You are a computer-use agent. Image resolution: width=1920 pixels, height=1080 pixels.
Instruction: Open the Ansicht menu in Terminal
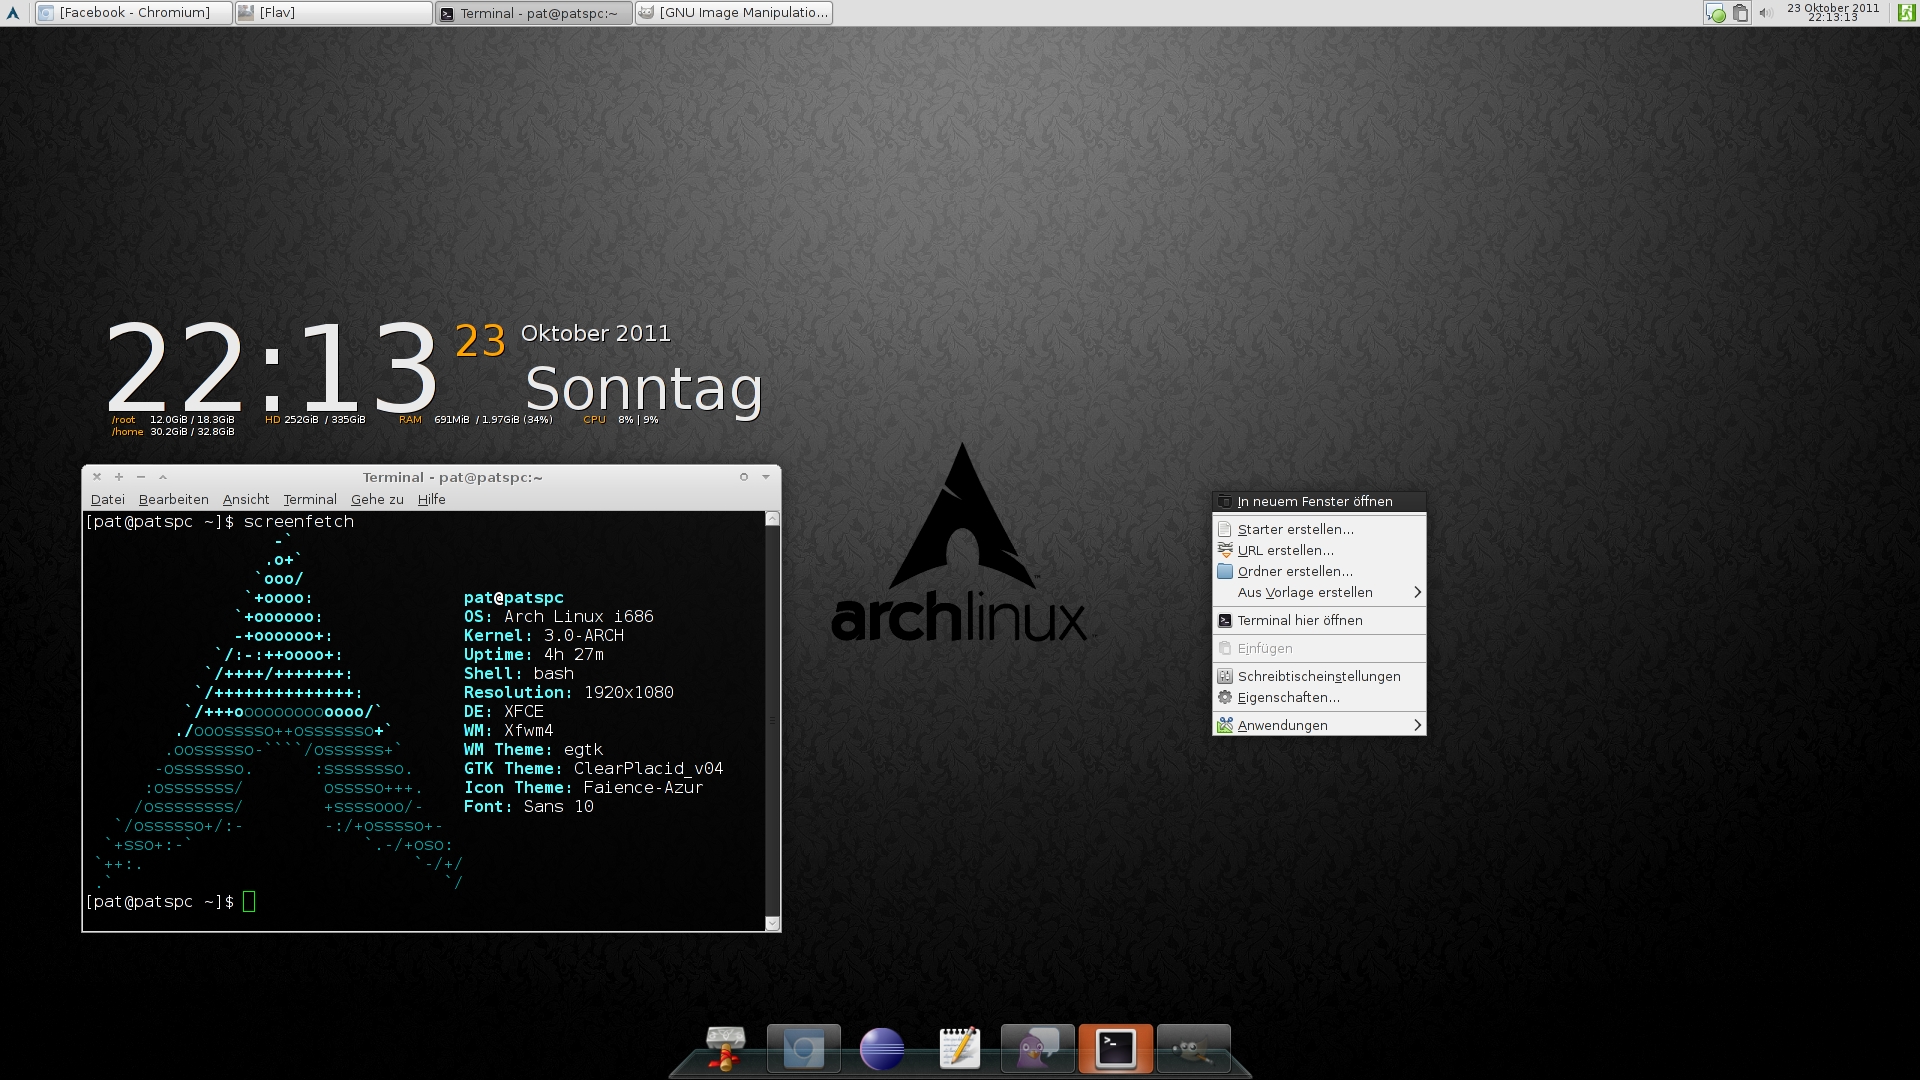click(x=246, y=500)
